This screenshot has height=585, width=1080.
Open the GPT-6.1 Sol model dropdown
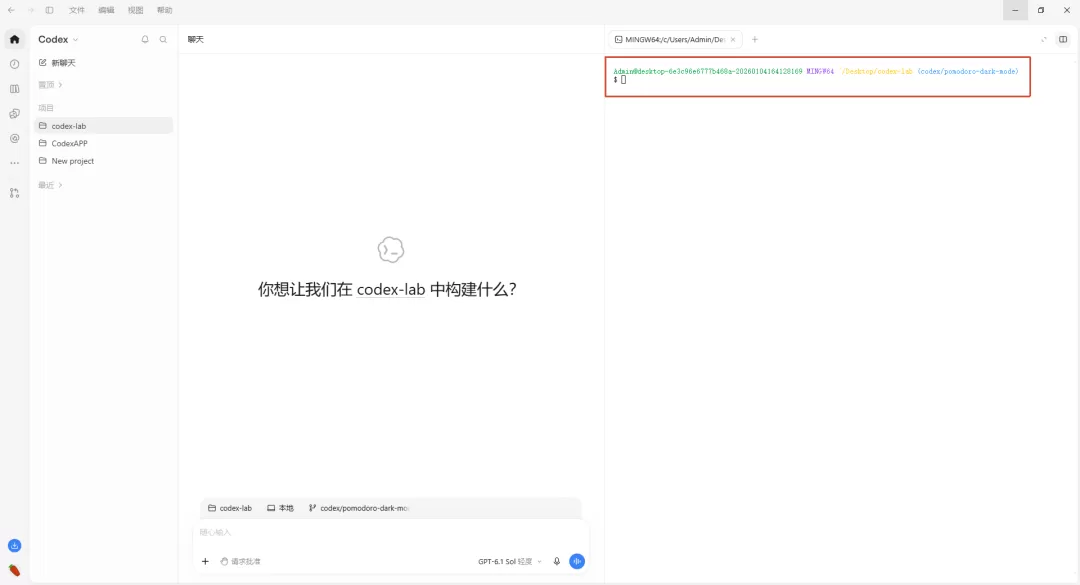click(510, 562)
